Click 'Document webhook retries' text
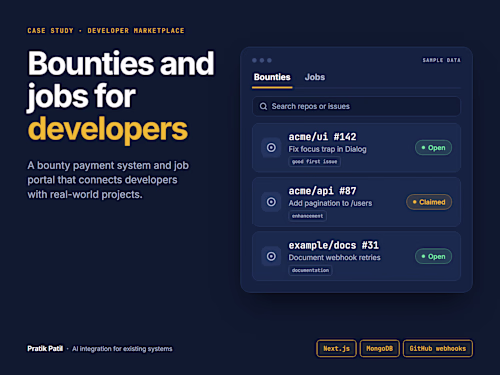500x375 pixels. point(334,258)
